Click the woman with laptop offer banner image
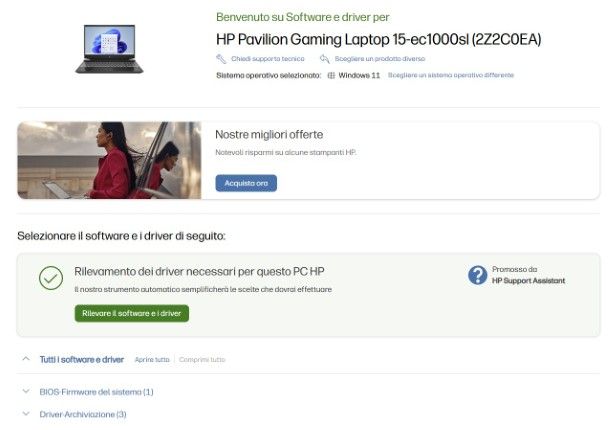 click(109, 160)
